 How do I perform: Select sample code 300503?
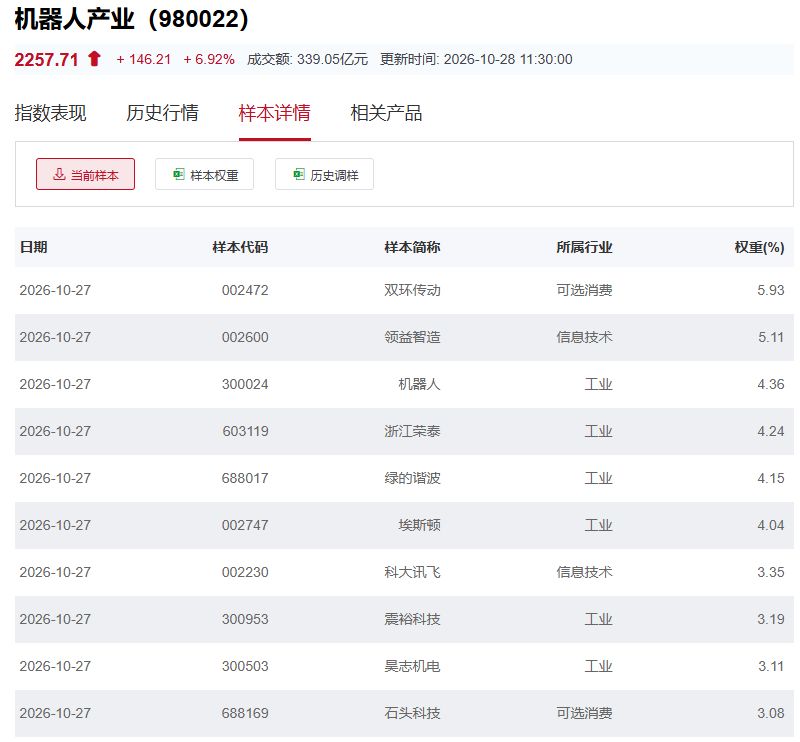(245, 665)
